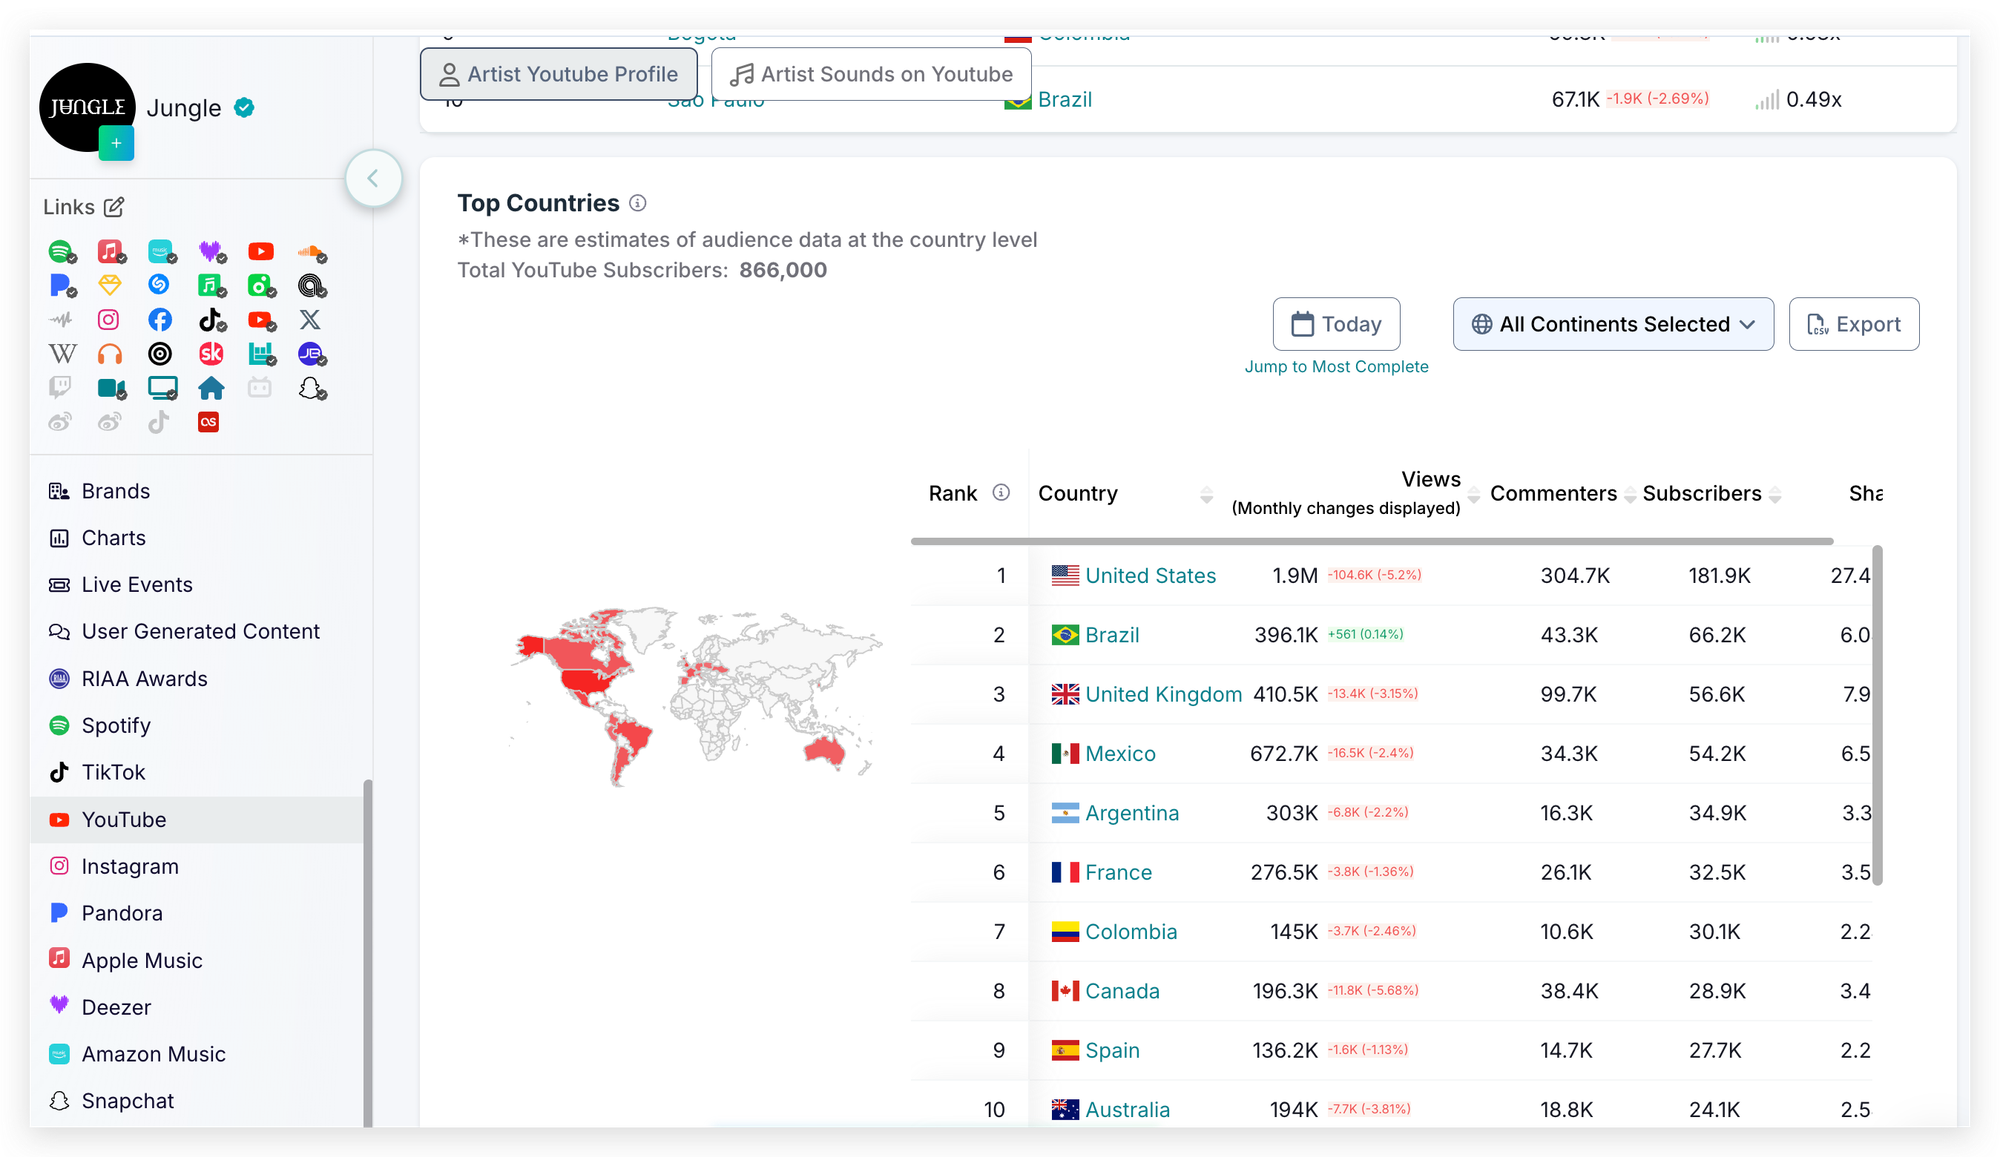2000x1157 pixels.
Task: Click the Wikipedia link icon
Action: tap(62, 354)
